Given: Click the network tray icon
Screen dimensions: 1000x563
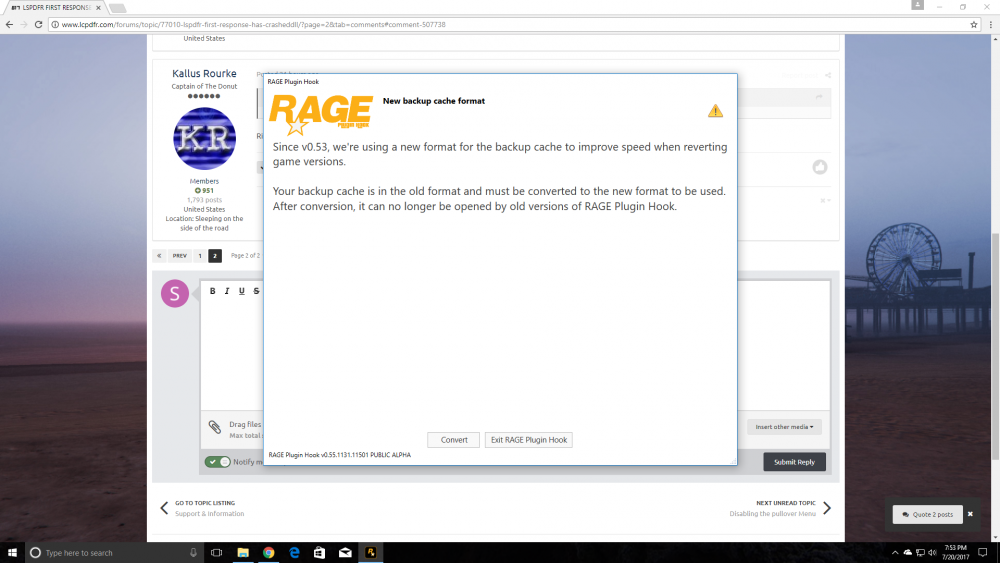Looking at the screenshot, I should (x=920, y=553).
